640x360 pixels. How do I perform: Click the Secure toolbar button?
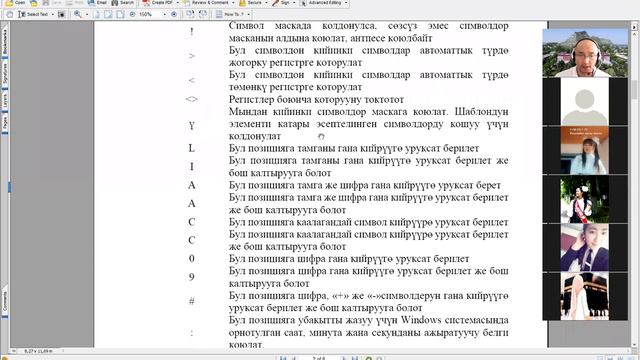tap(250, 2)
